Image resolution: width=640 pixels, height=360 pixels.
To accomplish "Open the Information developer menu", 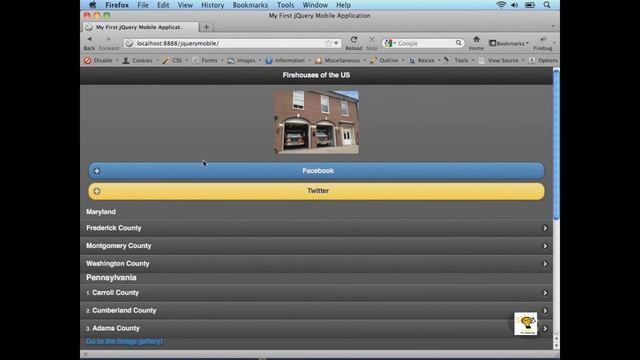I will [x=288, y=60].
